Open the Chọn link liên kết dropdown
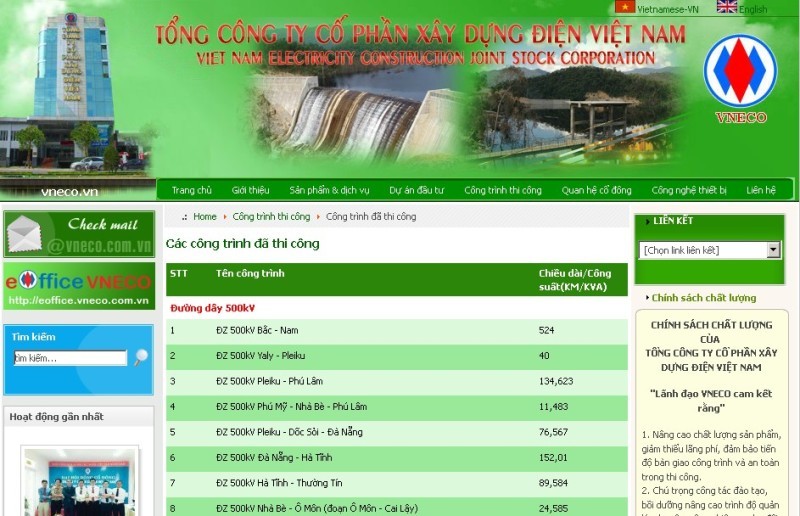This screenshot has height=516, width=800. pos(710,250)
